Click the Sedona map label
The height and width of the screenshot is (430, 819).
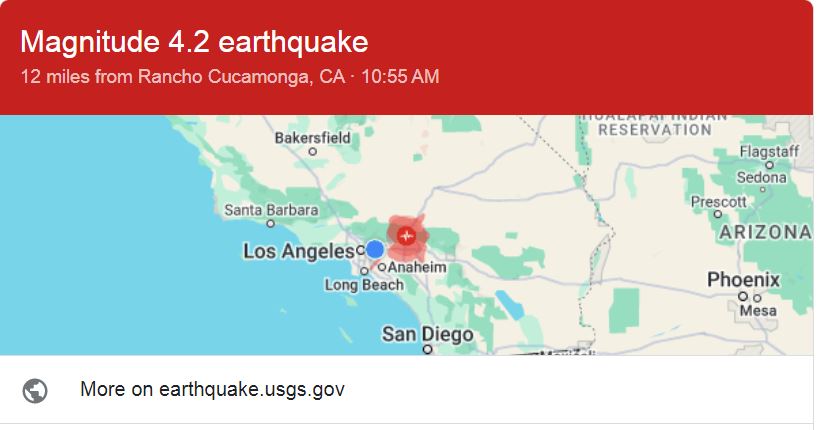point(762,178)
